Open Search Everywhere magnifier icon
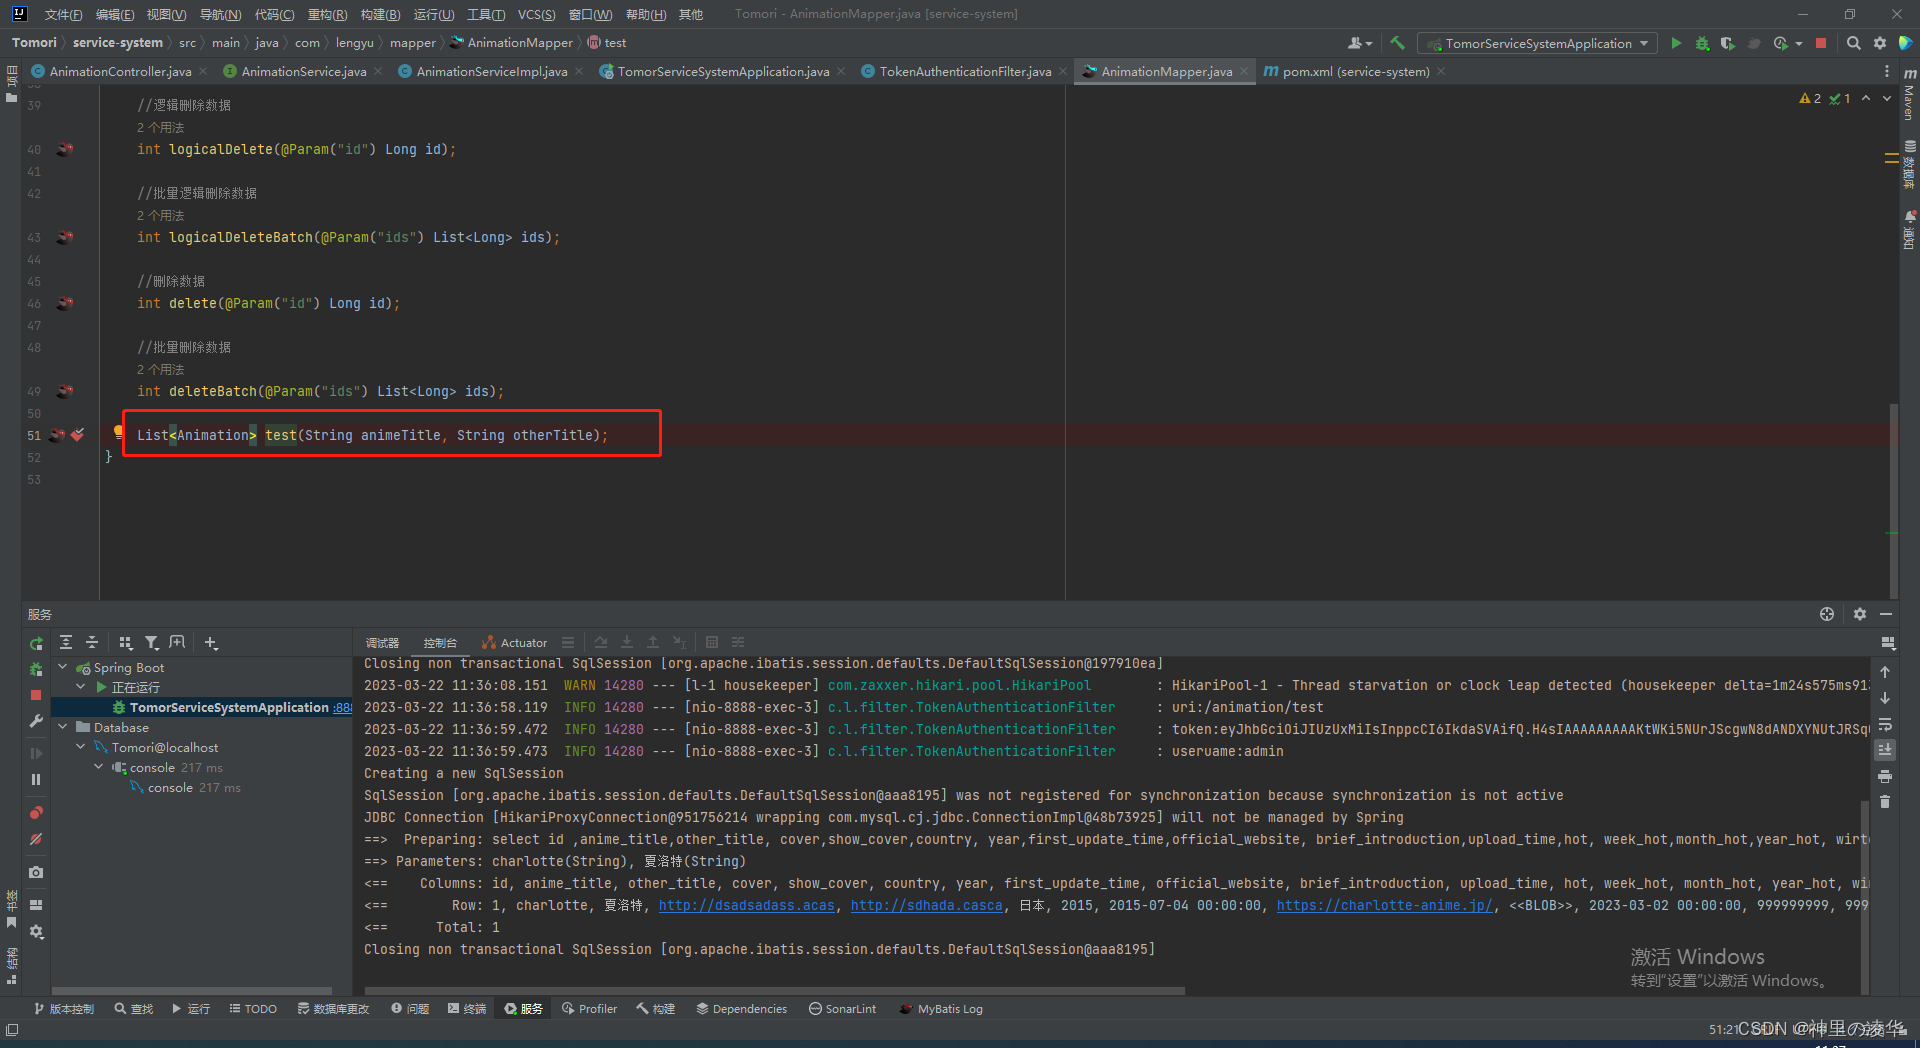1920x1048 pixels. [x=1853, y=43]
